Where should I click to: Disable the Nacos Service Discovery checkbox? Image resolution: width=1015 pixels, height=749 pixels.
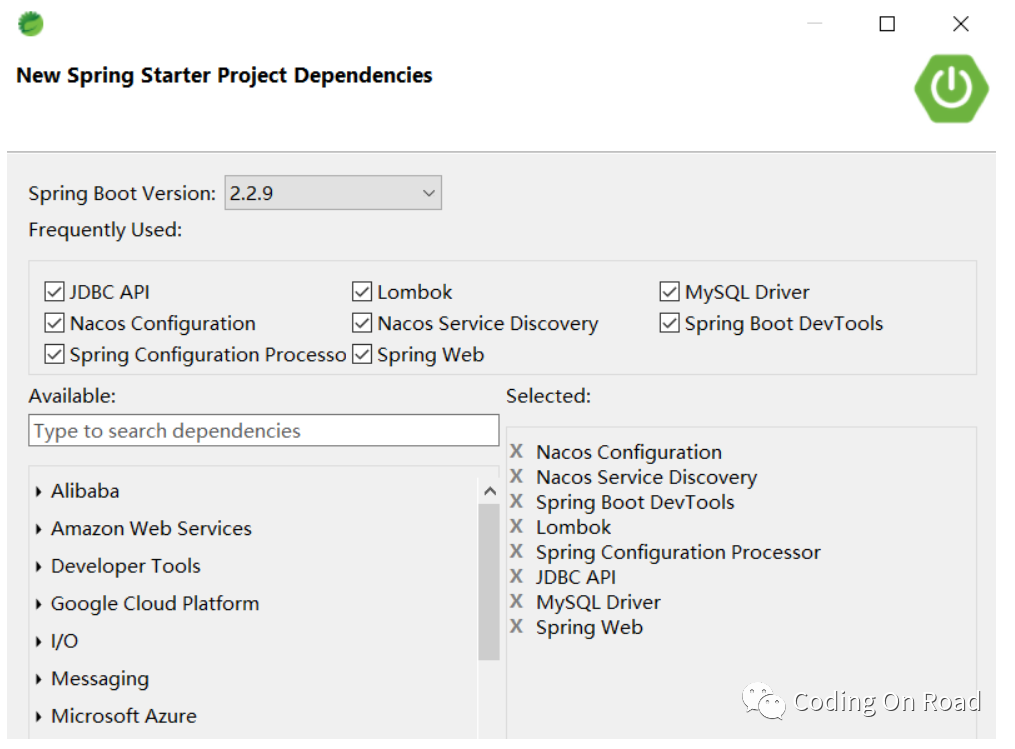362,323
